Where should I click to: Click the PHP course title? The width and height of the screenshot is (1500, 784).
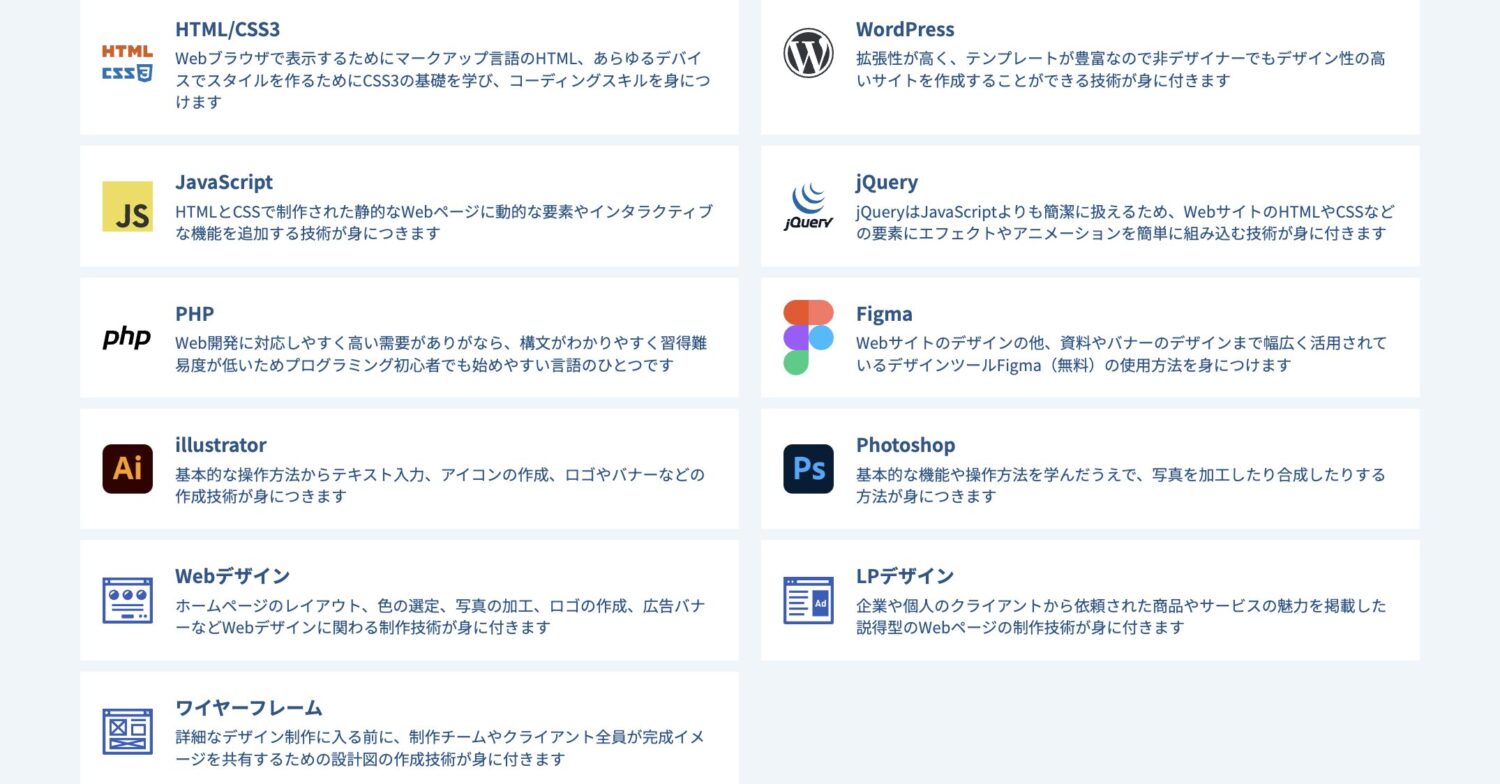pyautogui.click(x=195, y=313)
